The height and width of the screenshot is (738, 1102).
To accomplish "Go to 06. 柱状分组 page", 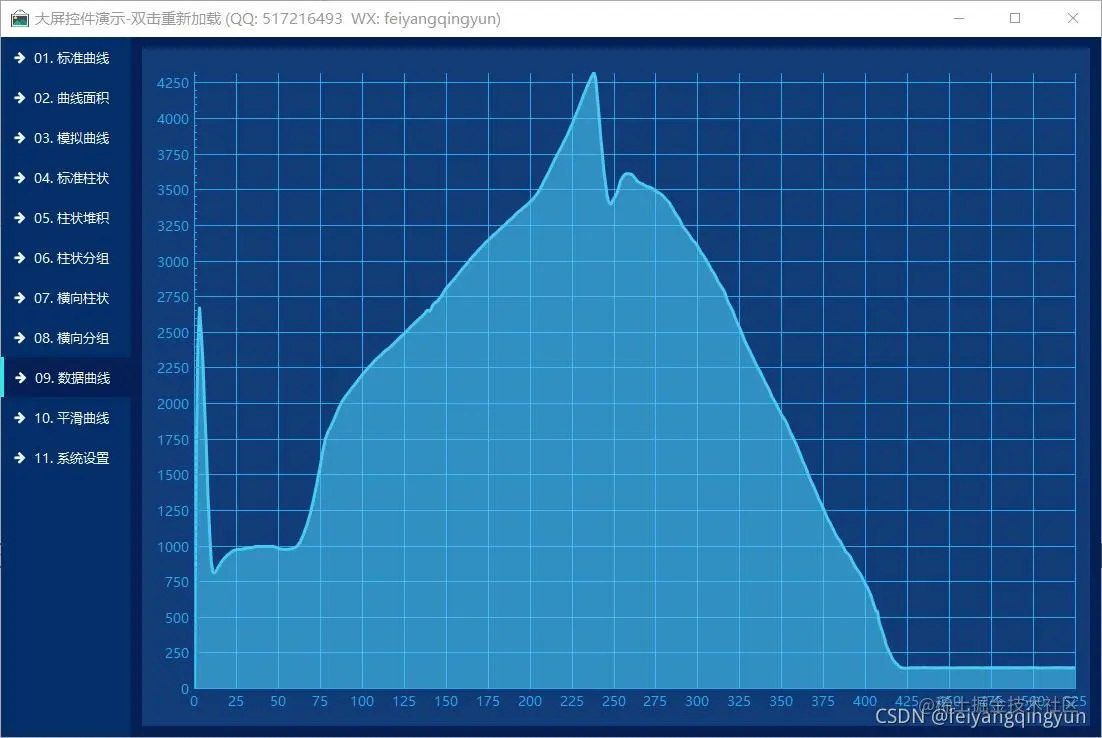I will 65,259.
